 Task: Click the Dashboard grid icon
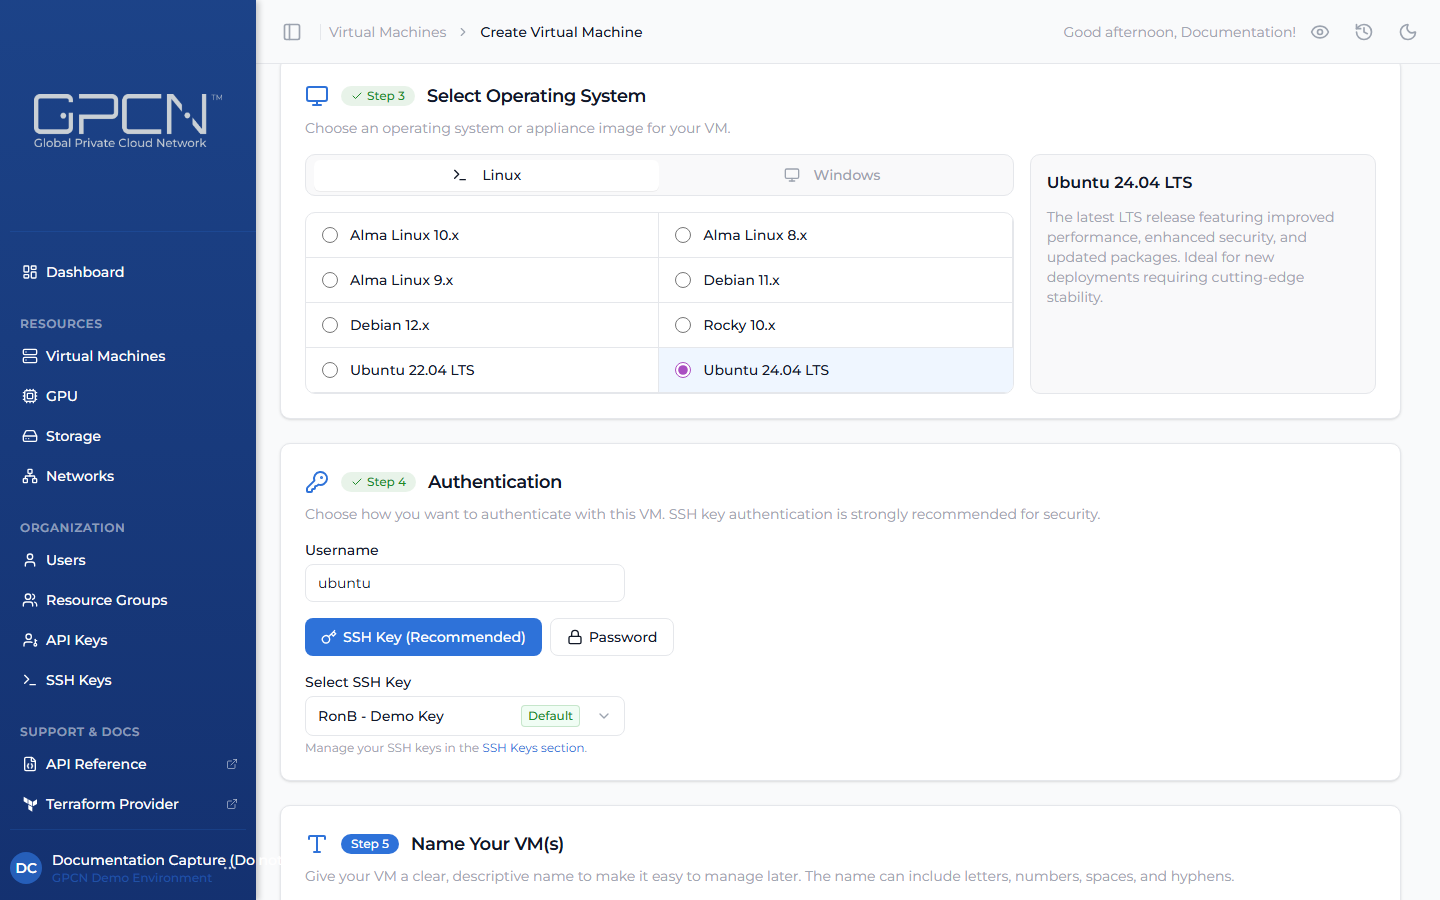coord(30,272)
